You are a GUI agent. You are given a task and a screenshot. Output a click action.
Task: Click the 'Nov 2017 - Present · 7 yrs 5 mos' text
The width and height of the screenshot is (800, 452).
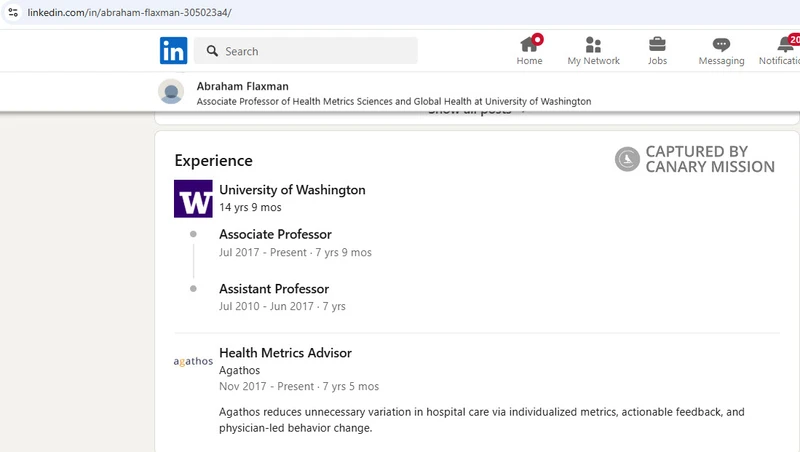(x=299, y=386)
